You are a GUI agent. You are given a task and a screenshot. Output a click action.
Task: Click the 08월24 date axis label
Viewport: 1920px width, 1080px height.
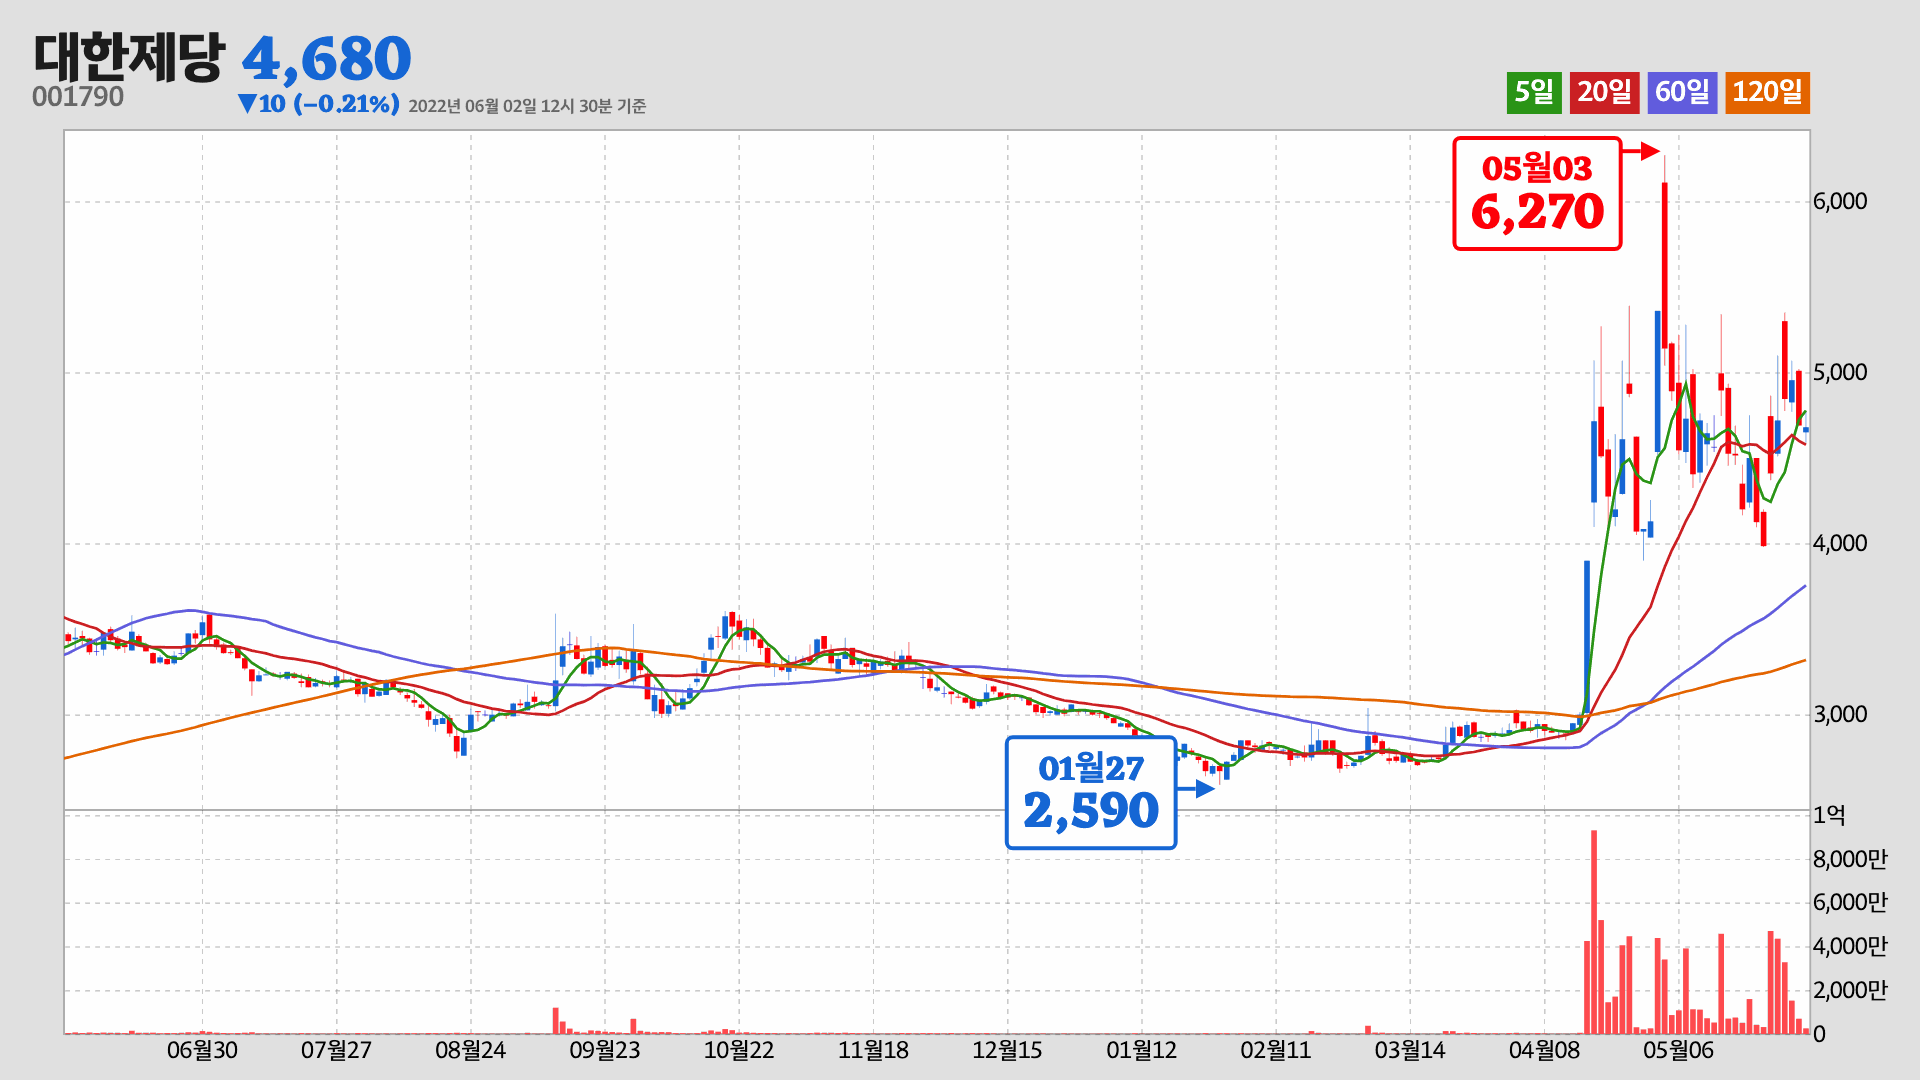tap(470, 1050)
